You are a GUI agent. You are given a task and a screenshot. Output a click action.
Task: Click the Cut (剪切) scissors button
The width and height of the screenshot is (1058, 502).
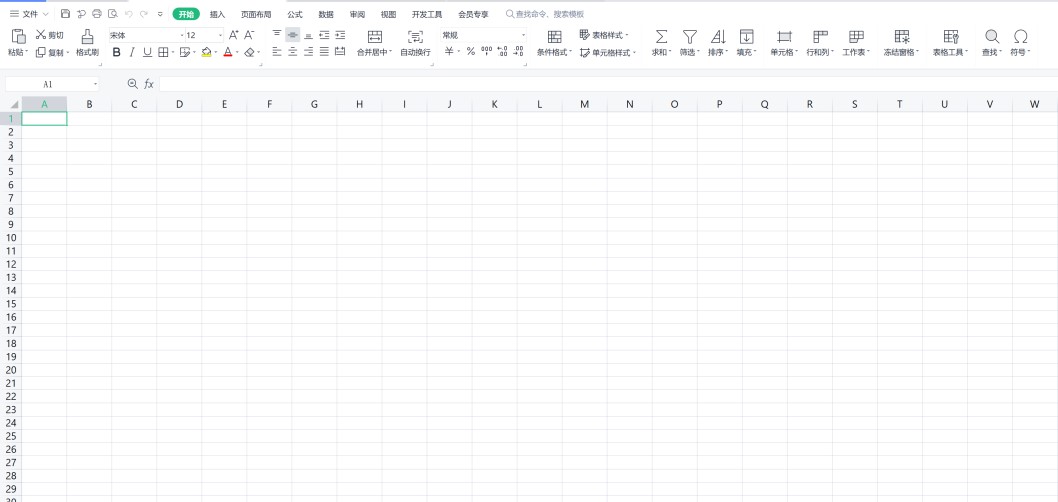pos(49,35)
